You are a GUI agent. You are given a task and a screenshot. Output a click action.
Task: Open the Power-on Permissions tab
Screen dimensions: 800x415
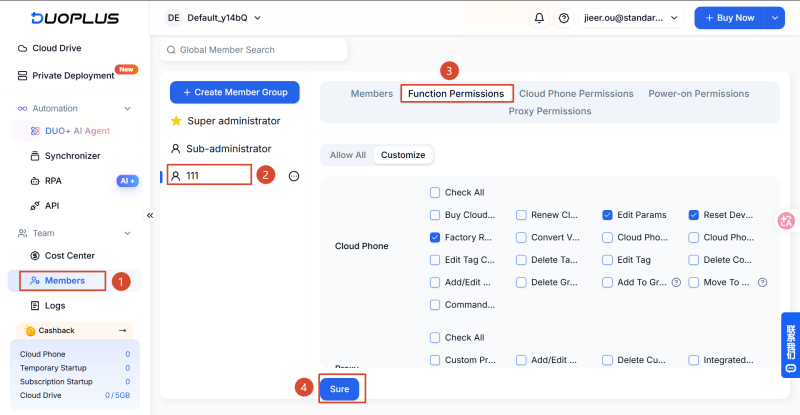pos(698,94)
